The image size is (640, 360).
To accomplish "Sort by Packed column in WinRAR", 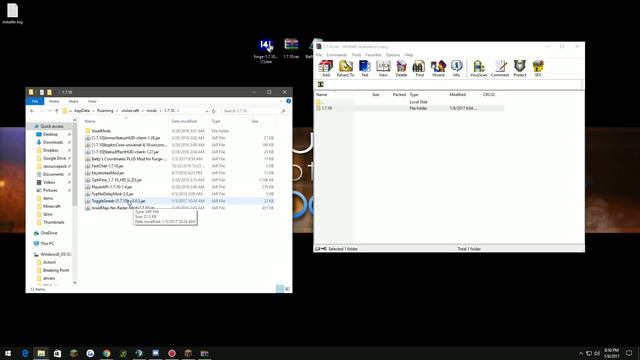I will point(399,94).
